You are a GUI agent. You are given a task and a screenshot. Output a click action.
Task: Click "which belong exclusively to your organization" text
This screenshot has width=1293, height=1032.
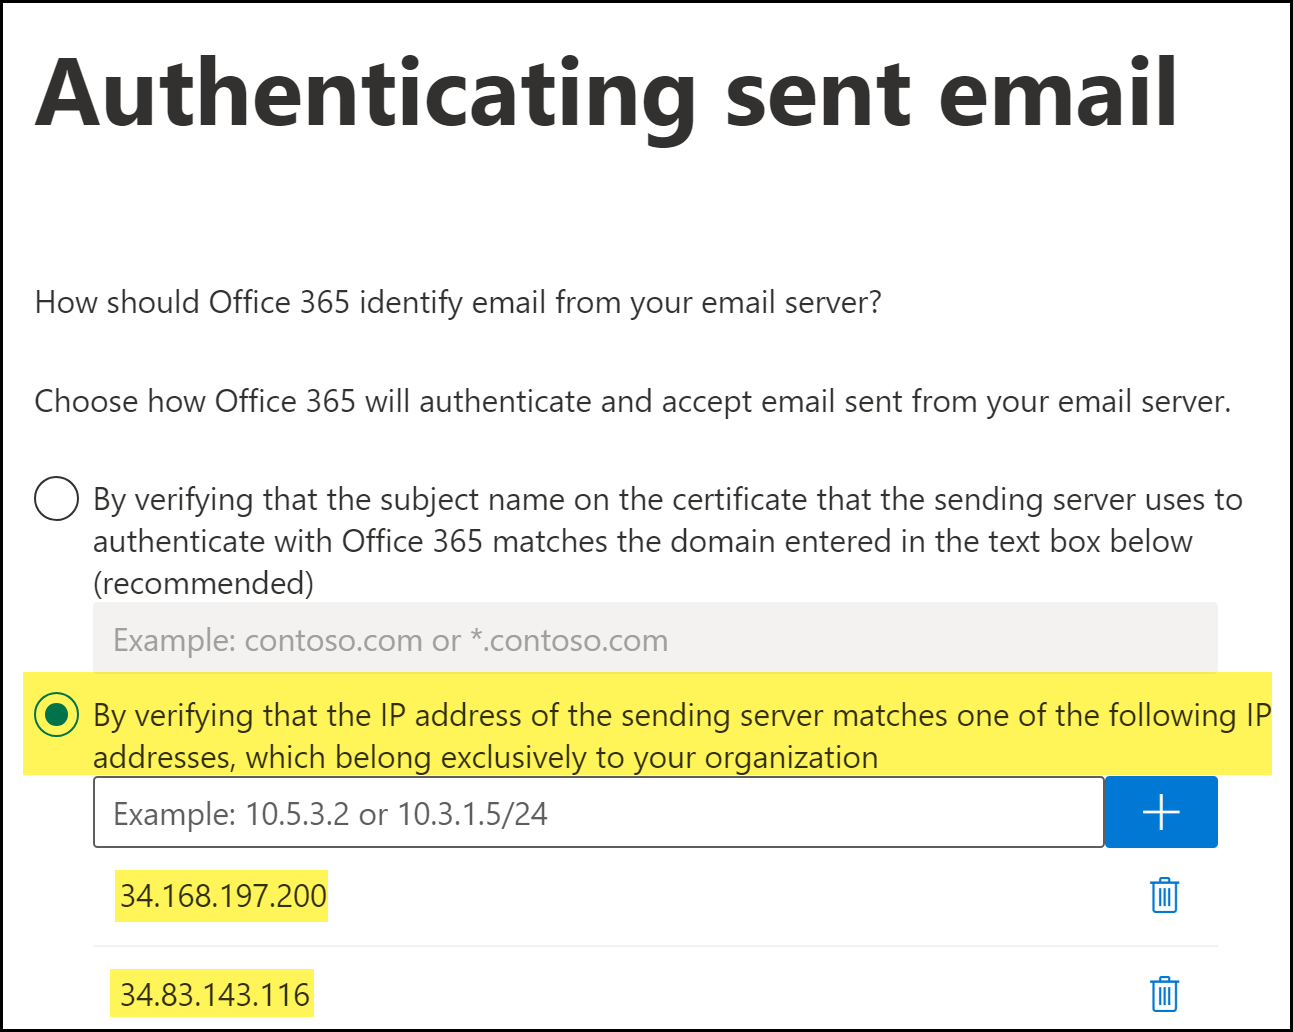(x=562, y=758)
